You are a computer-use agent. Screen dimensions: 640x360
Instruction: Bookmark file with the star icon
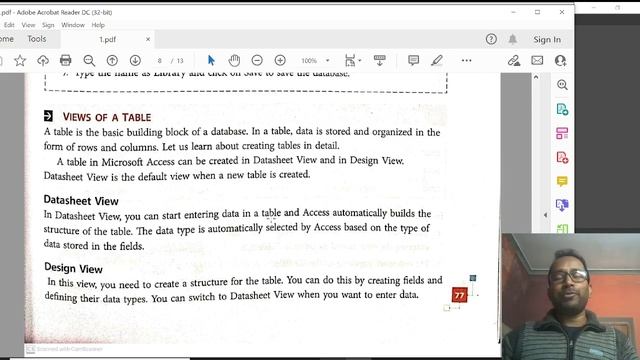tap(20, 61)
